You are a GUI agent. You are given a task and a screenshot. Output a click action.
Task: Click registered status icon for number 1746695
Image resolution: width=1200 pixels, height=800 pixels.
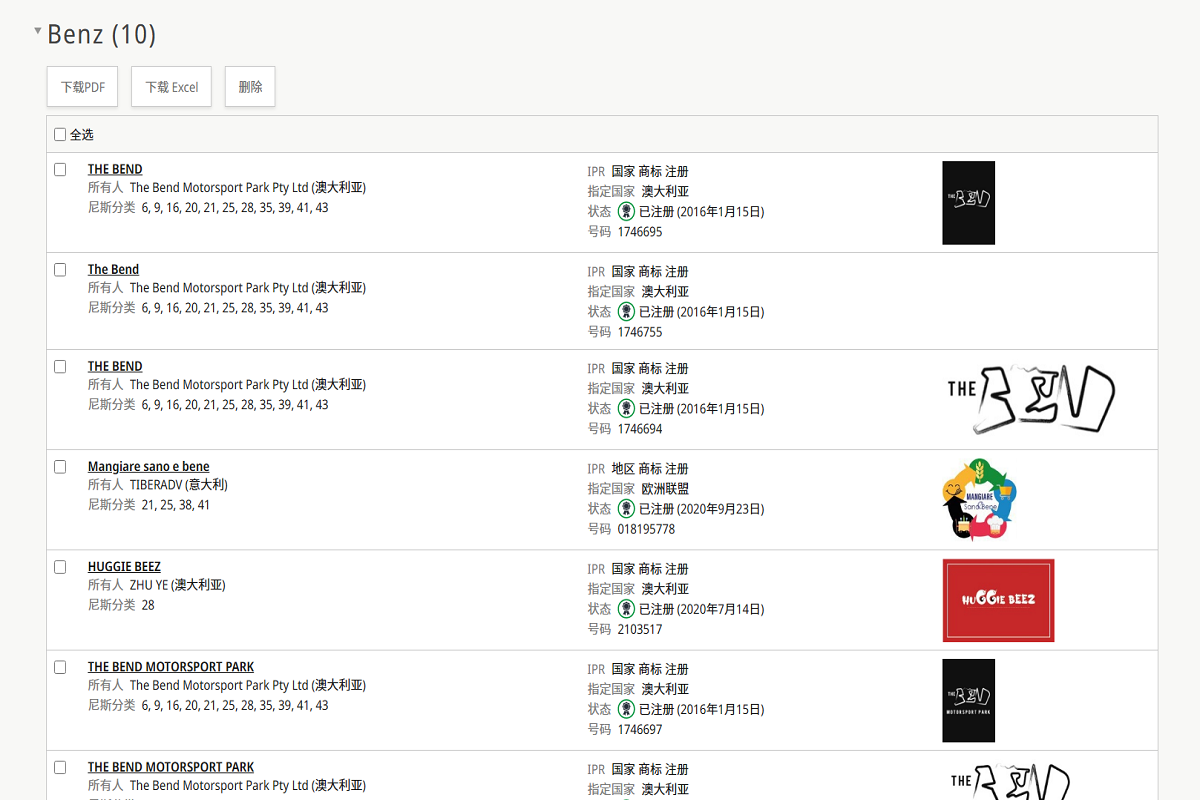click(626, 211)
